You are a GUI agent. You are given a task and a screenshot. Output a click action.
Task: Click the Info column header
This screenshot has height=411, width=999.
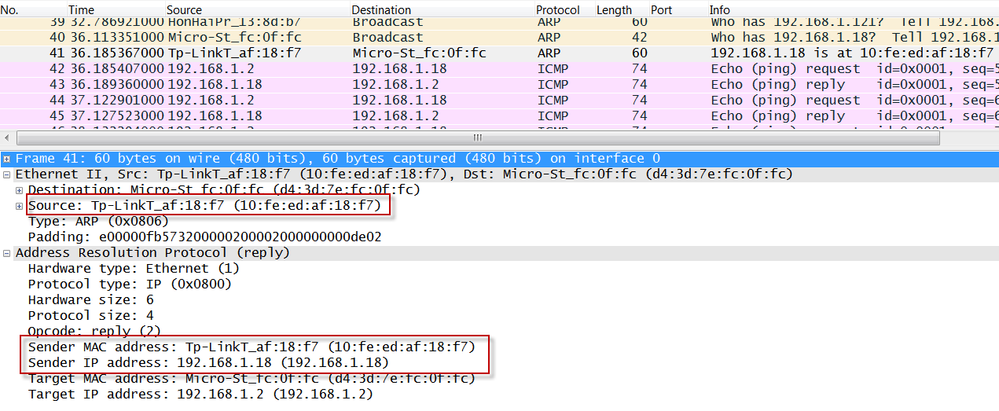[719, 10]
